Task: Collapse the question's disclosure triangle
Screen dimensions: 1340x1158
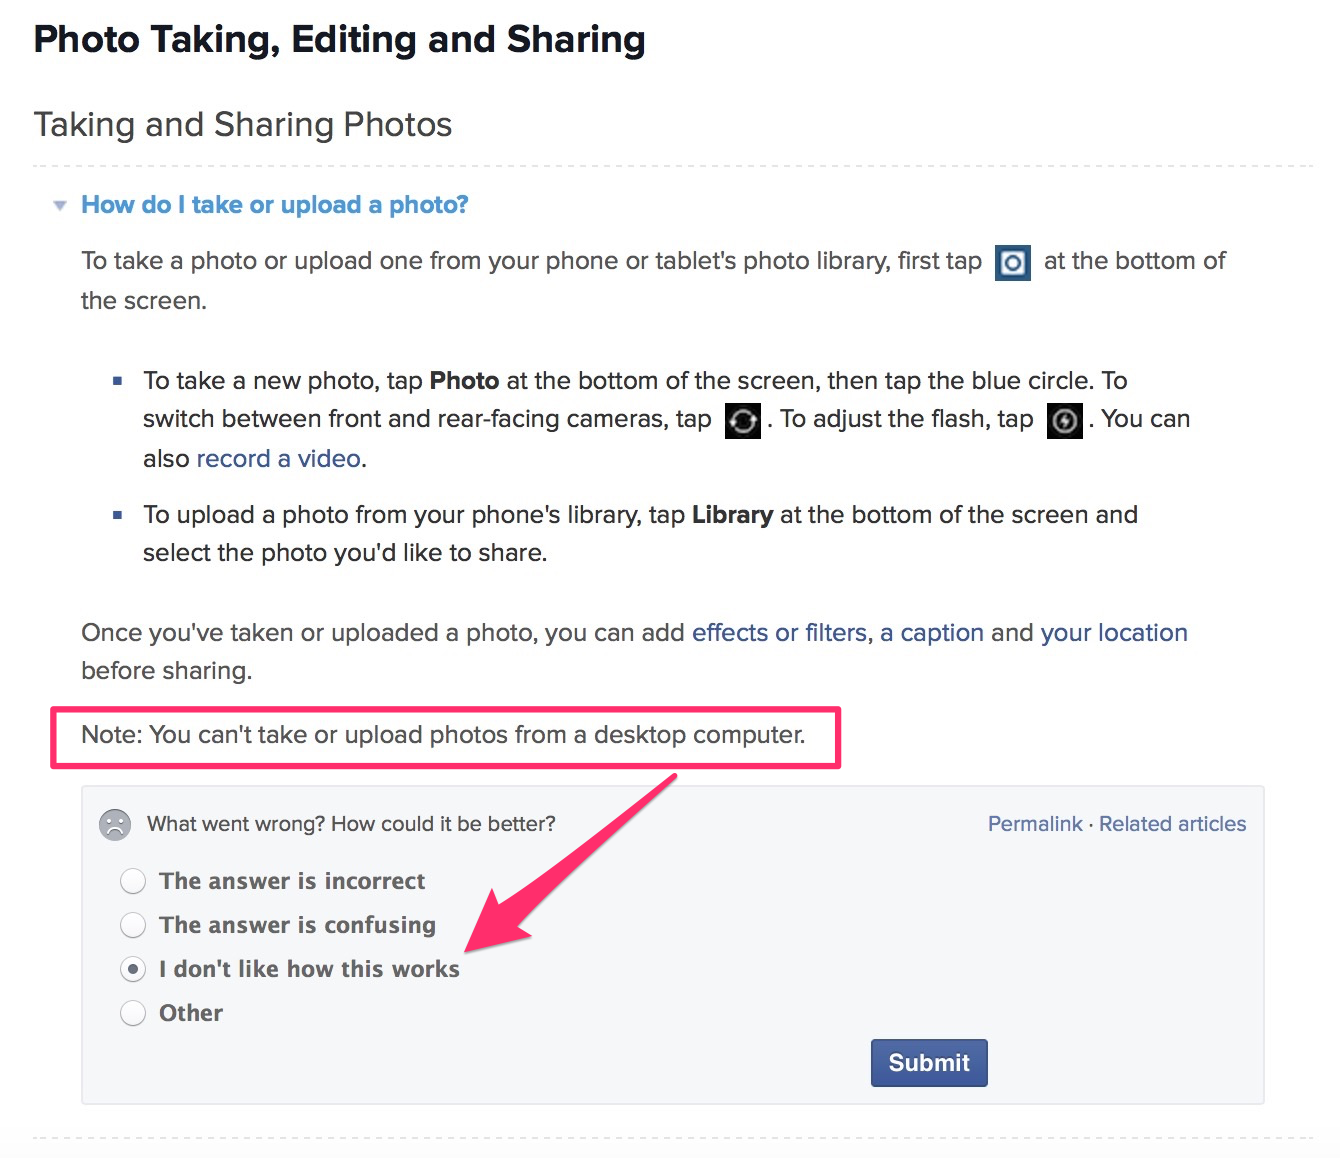Action: [x=60, y=206]
